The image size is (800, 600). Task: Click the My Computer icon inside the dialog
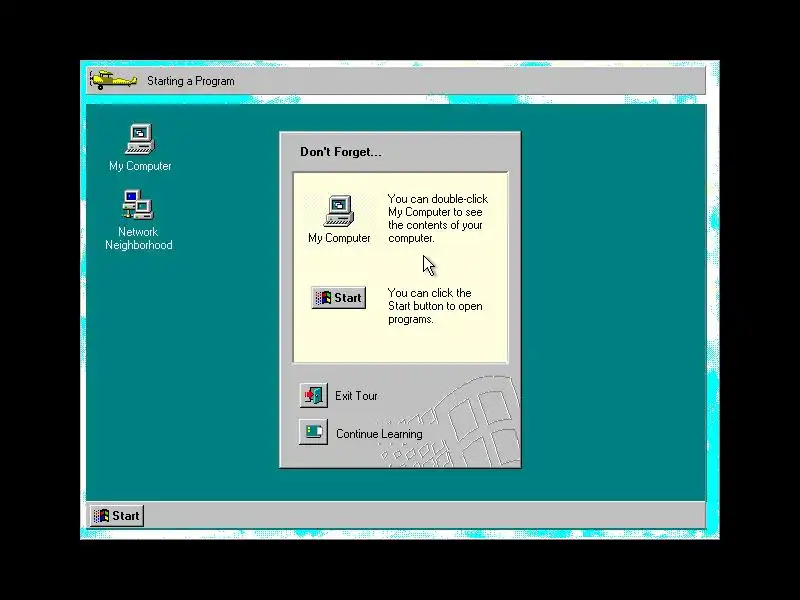tap(339, 211)
